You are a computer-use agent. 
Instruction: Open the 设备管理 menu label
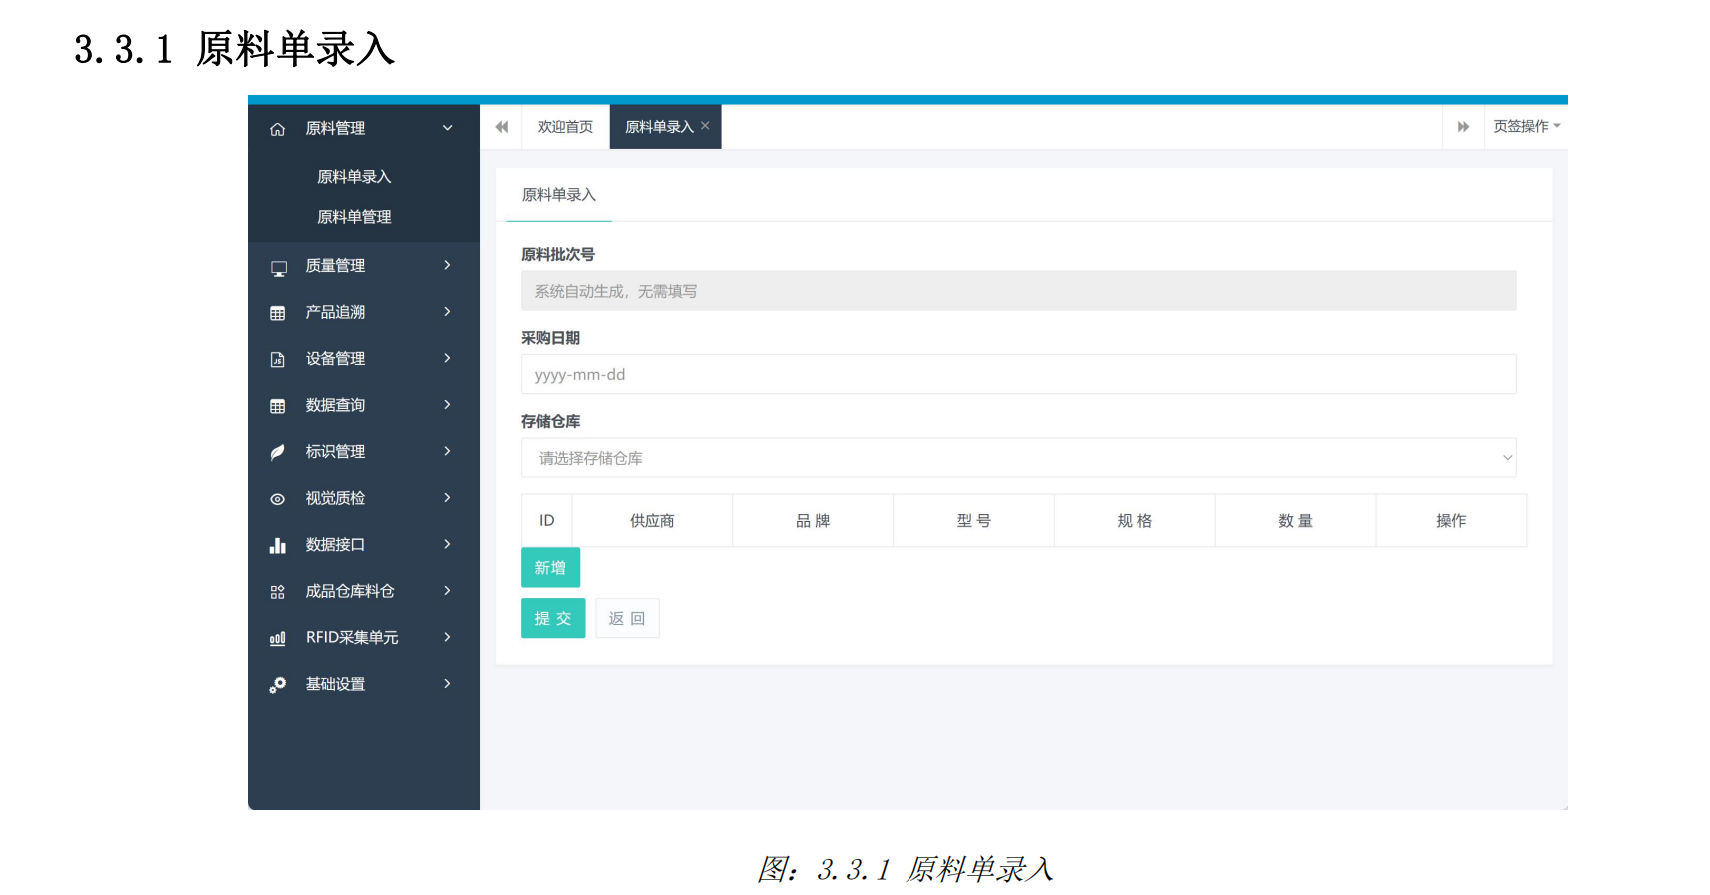coord(335,358)
